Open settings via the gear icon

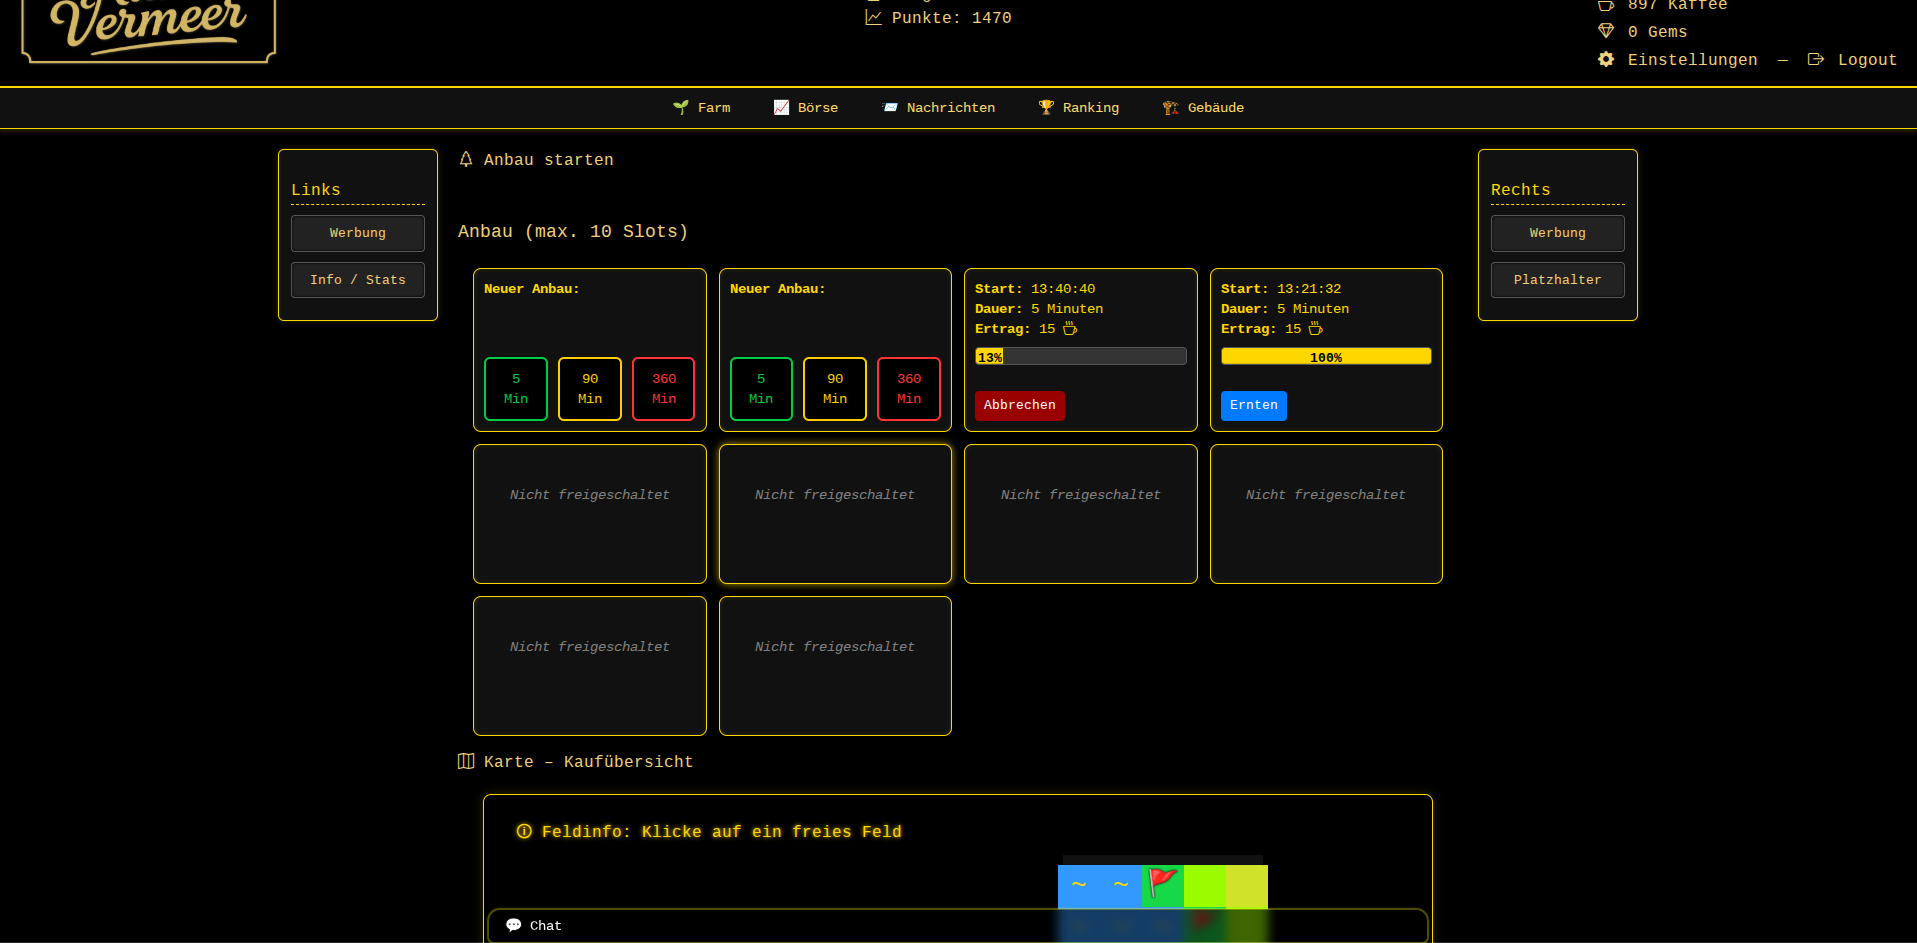[1606, 59]
